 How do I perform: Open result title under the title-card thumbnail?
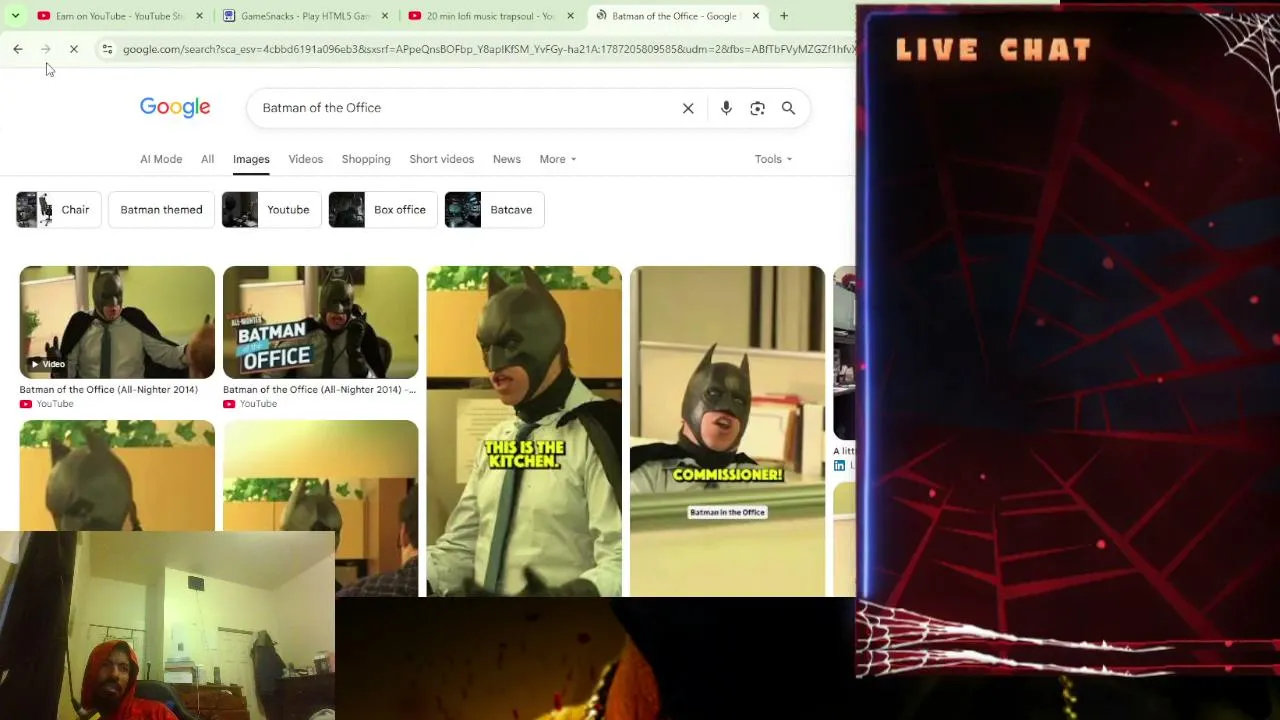320,390
